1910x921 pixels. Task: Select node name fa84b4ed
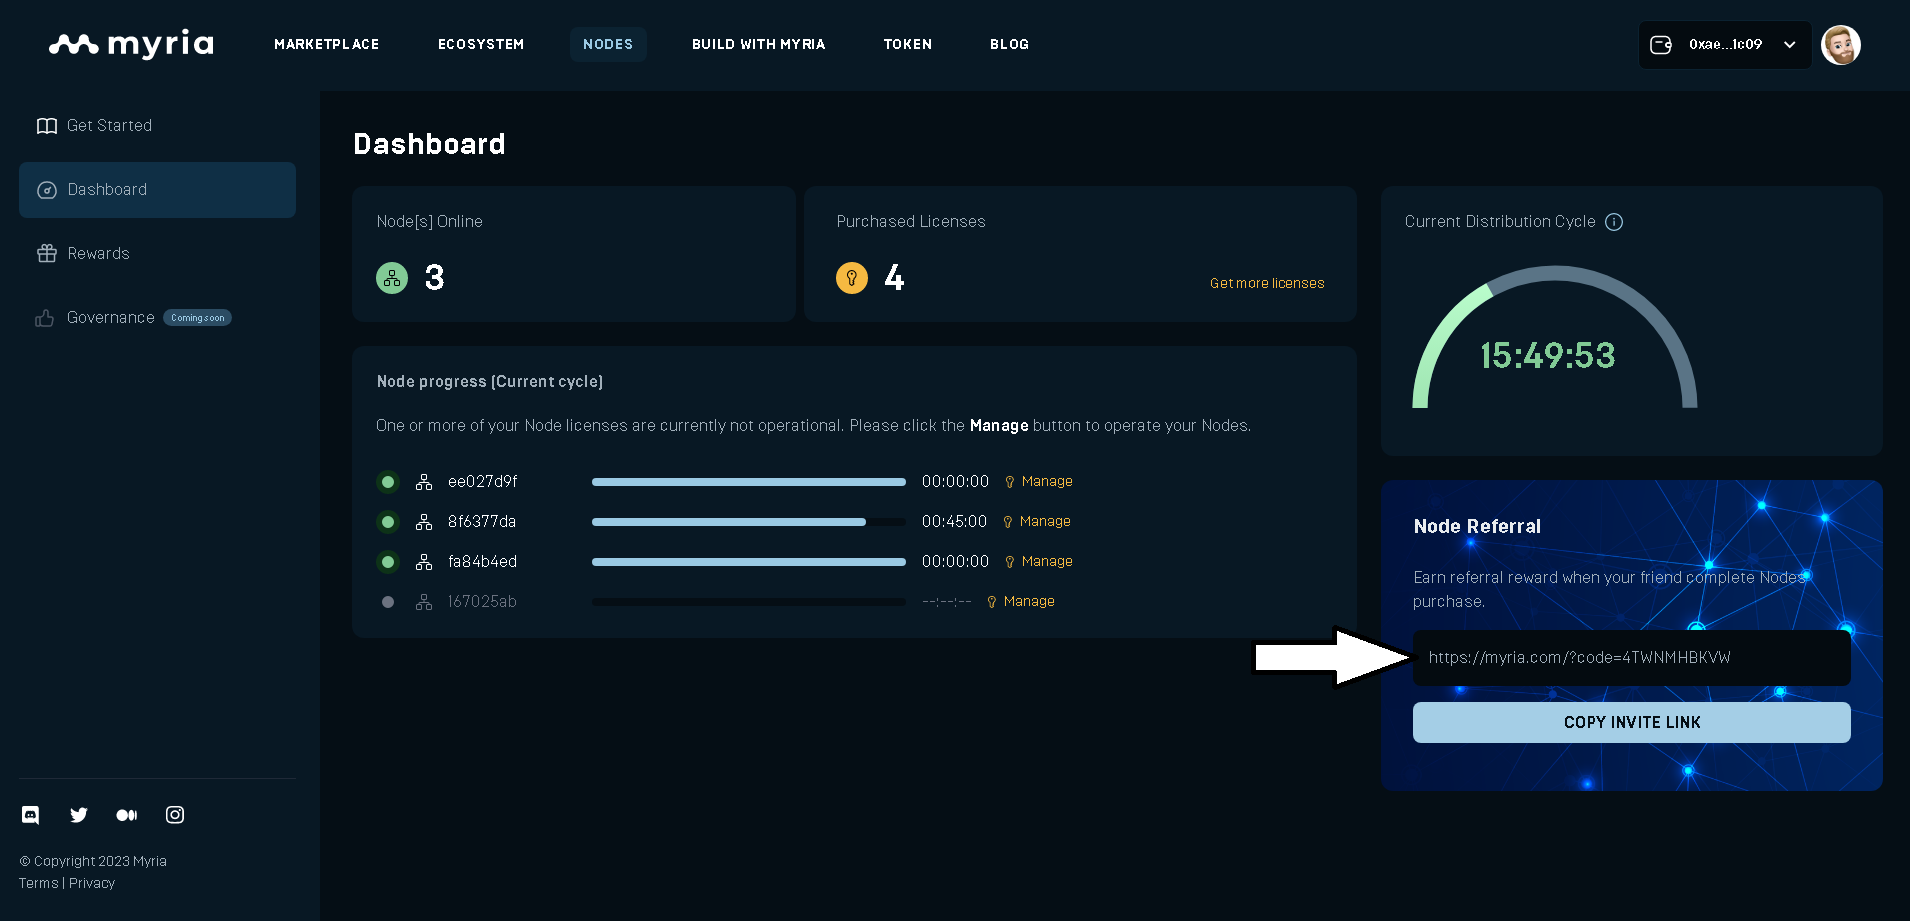pos(483,562)
